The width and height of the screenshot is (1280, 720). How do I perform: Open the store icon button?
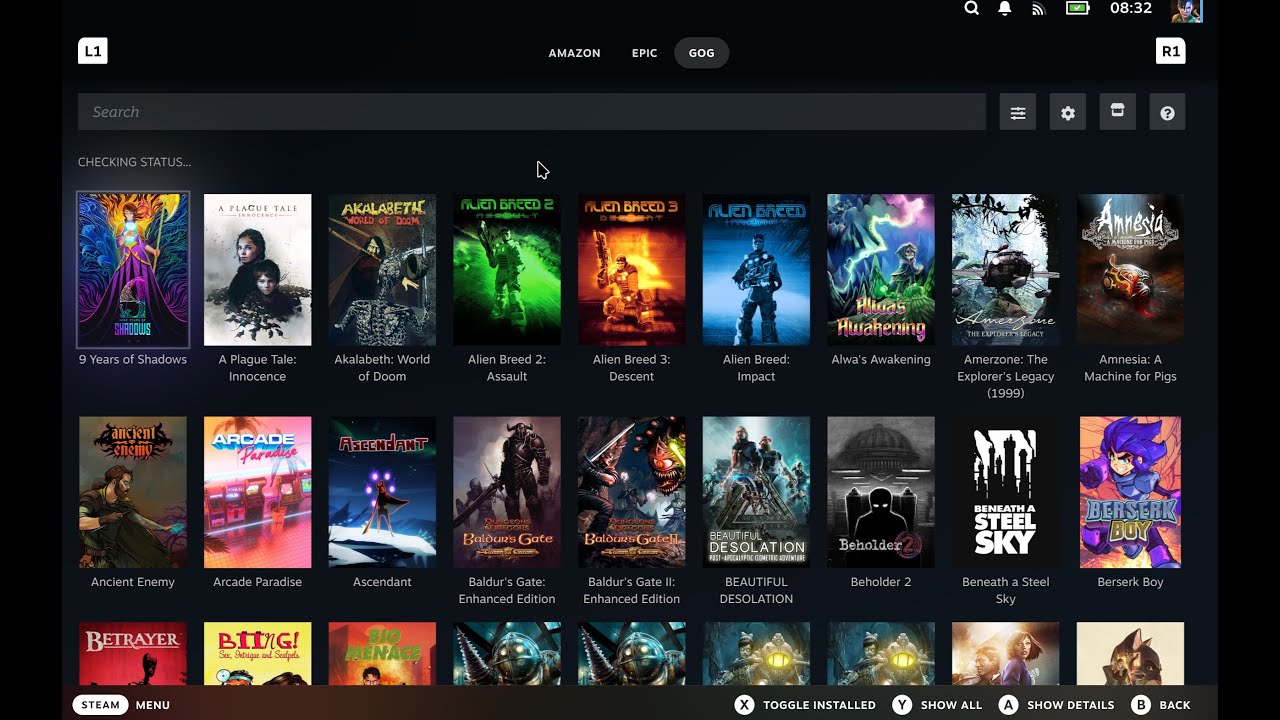[x=1118, y=112]
